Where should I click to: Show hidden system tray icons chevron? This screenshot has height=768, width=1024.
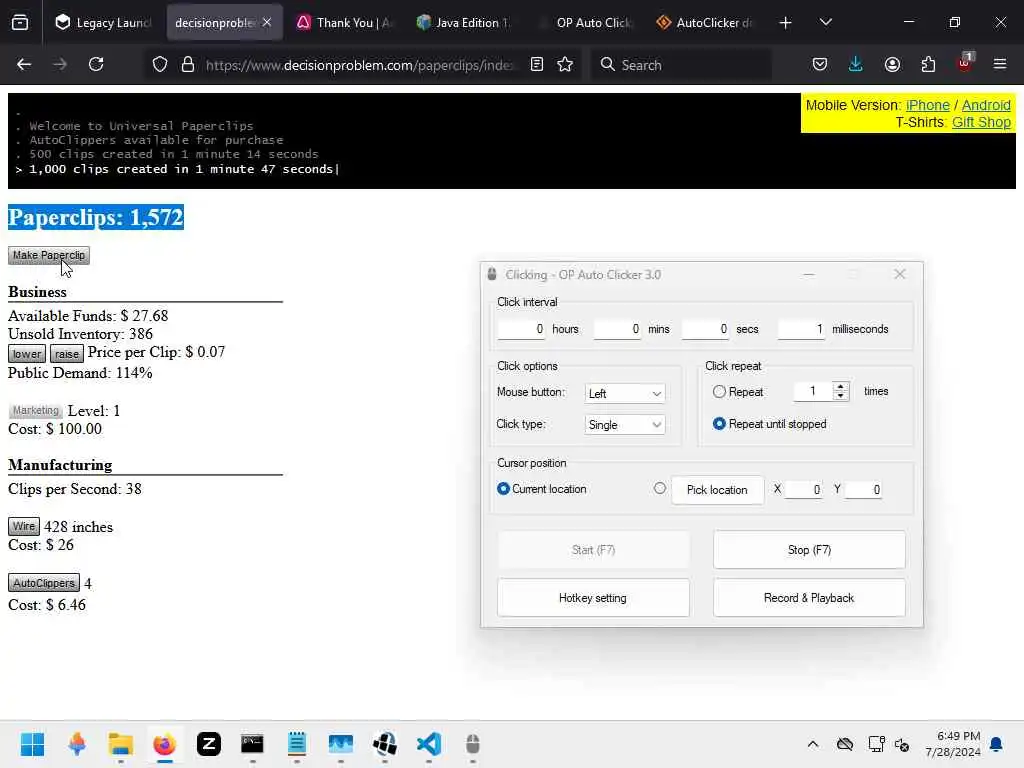pyautogui.click(x=812, y=744)
